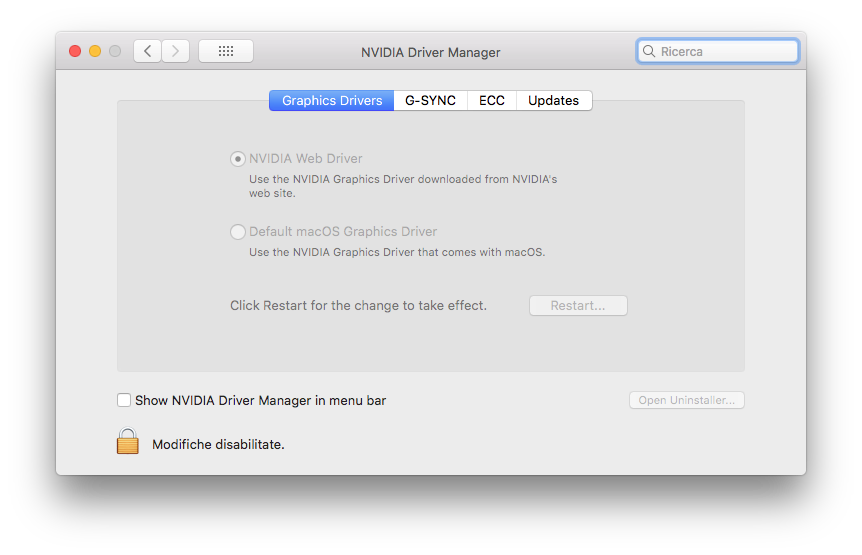Focus the Ricerca search field
The width and height of the screenshot is (862, 555).
point(717,51)
